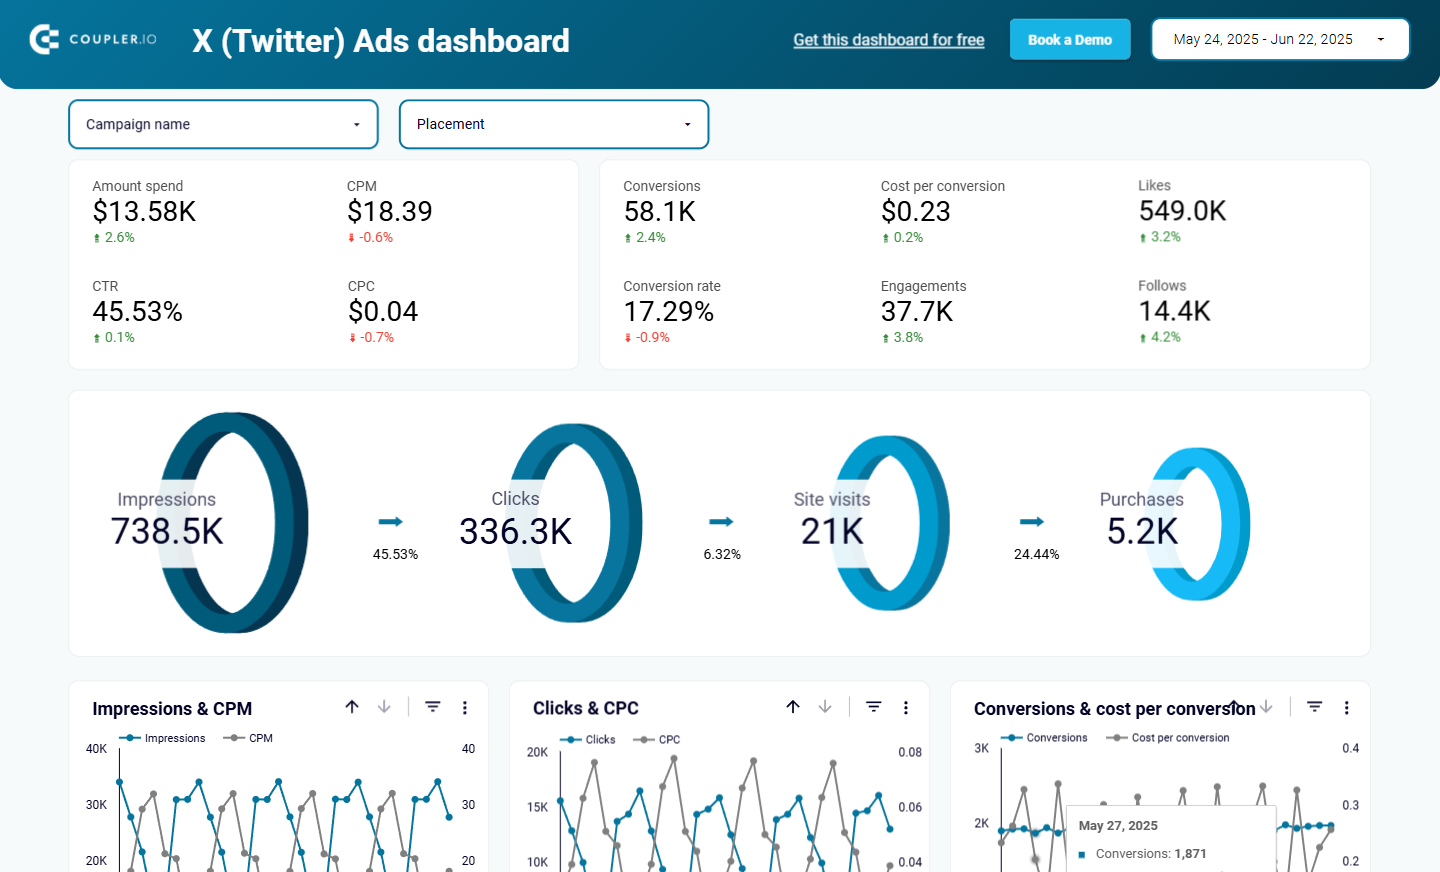Click the May 27, 2025 tooltip date
This screenshot has width=1440, height=872.
[1118, 826]
